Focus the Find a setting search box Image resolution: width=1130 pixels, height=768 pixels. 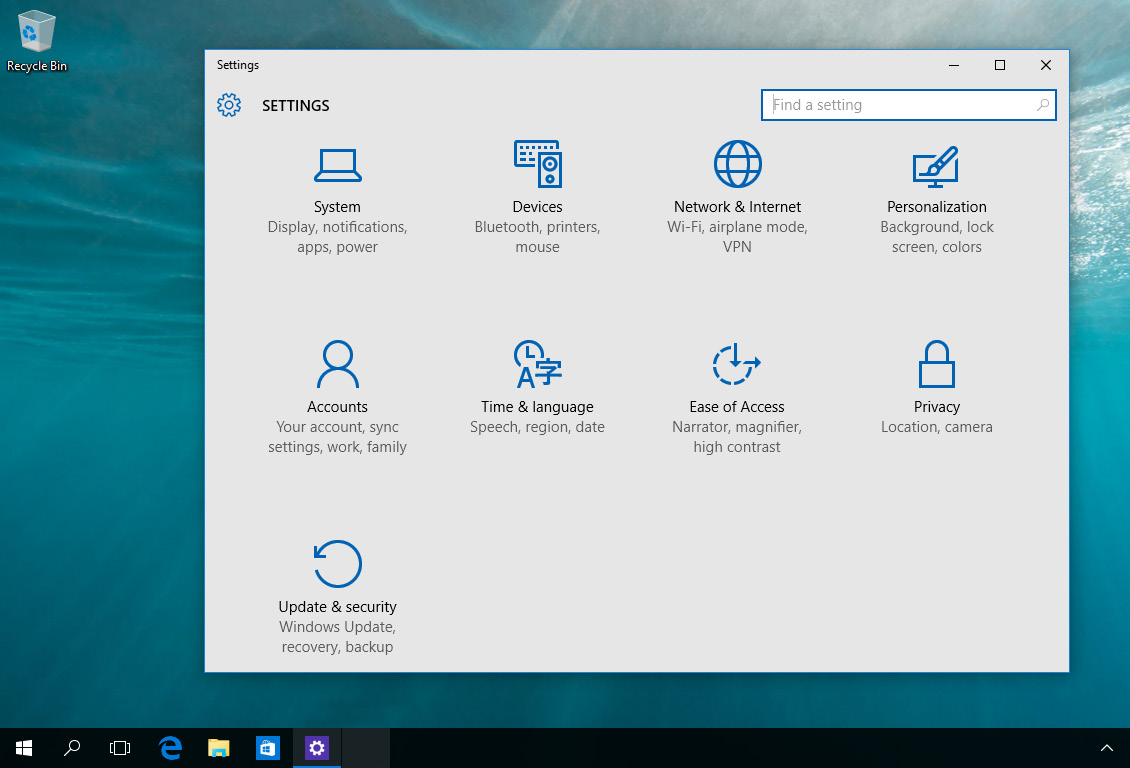(909, 105)
